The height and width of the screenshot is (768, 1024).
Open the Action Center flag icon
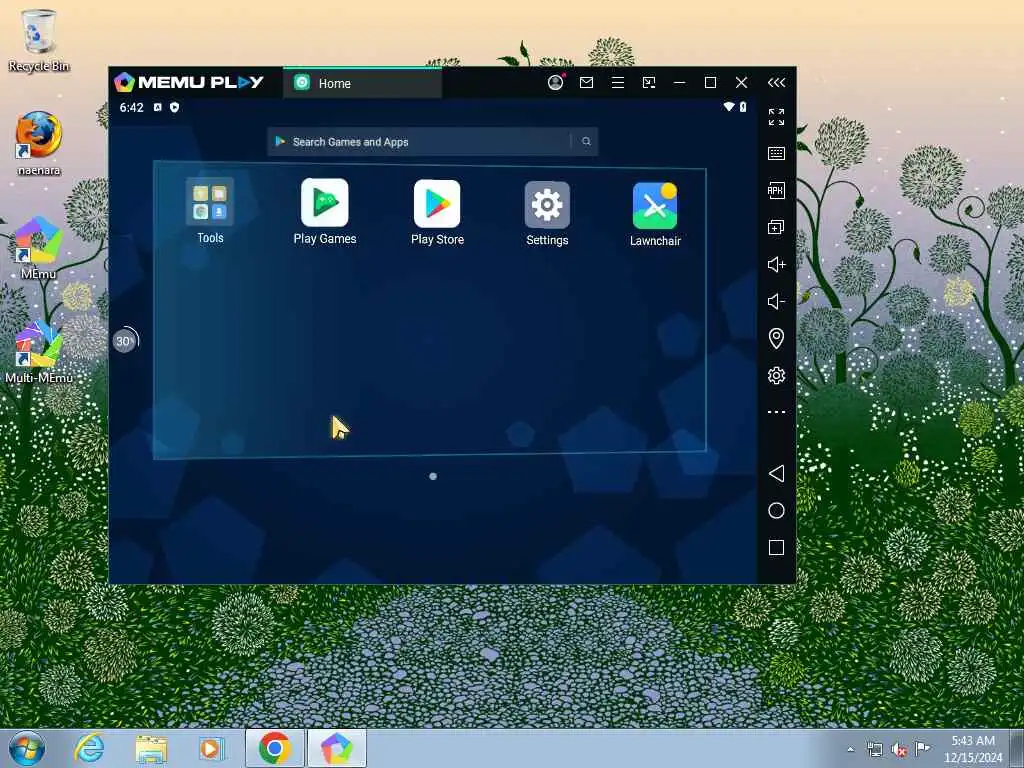pos(922,748)
